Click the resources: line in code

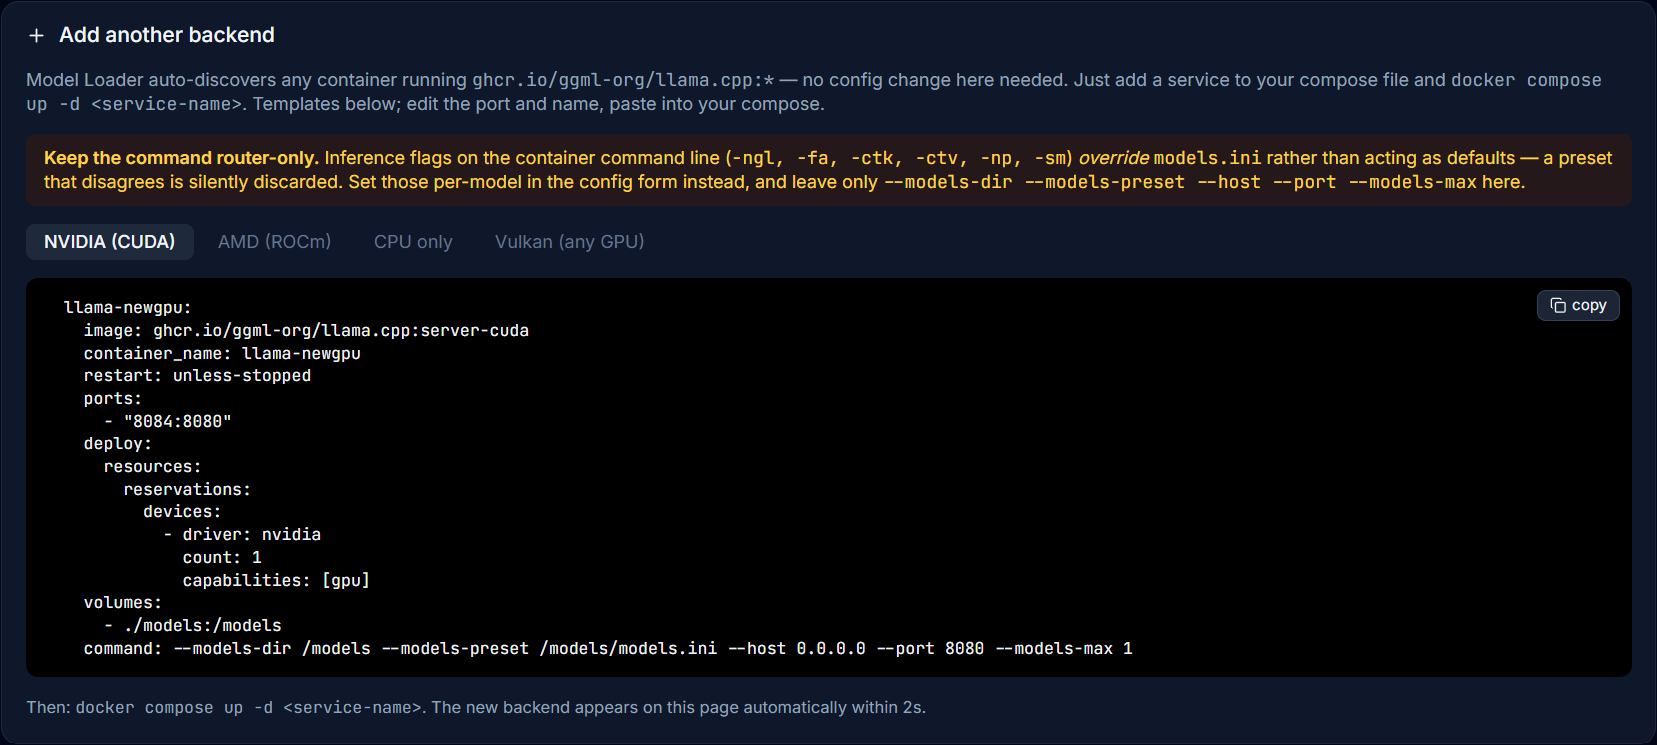pos(153,467)
